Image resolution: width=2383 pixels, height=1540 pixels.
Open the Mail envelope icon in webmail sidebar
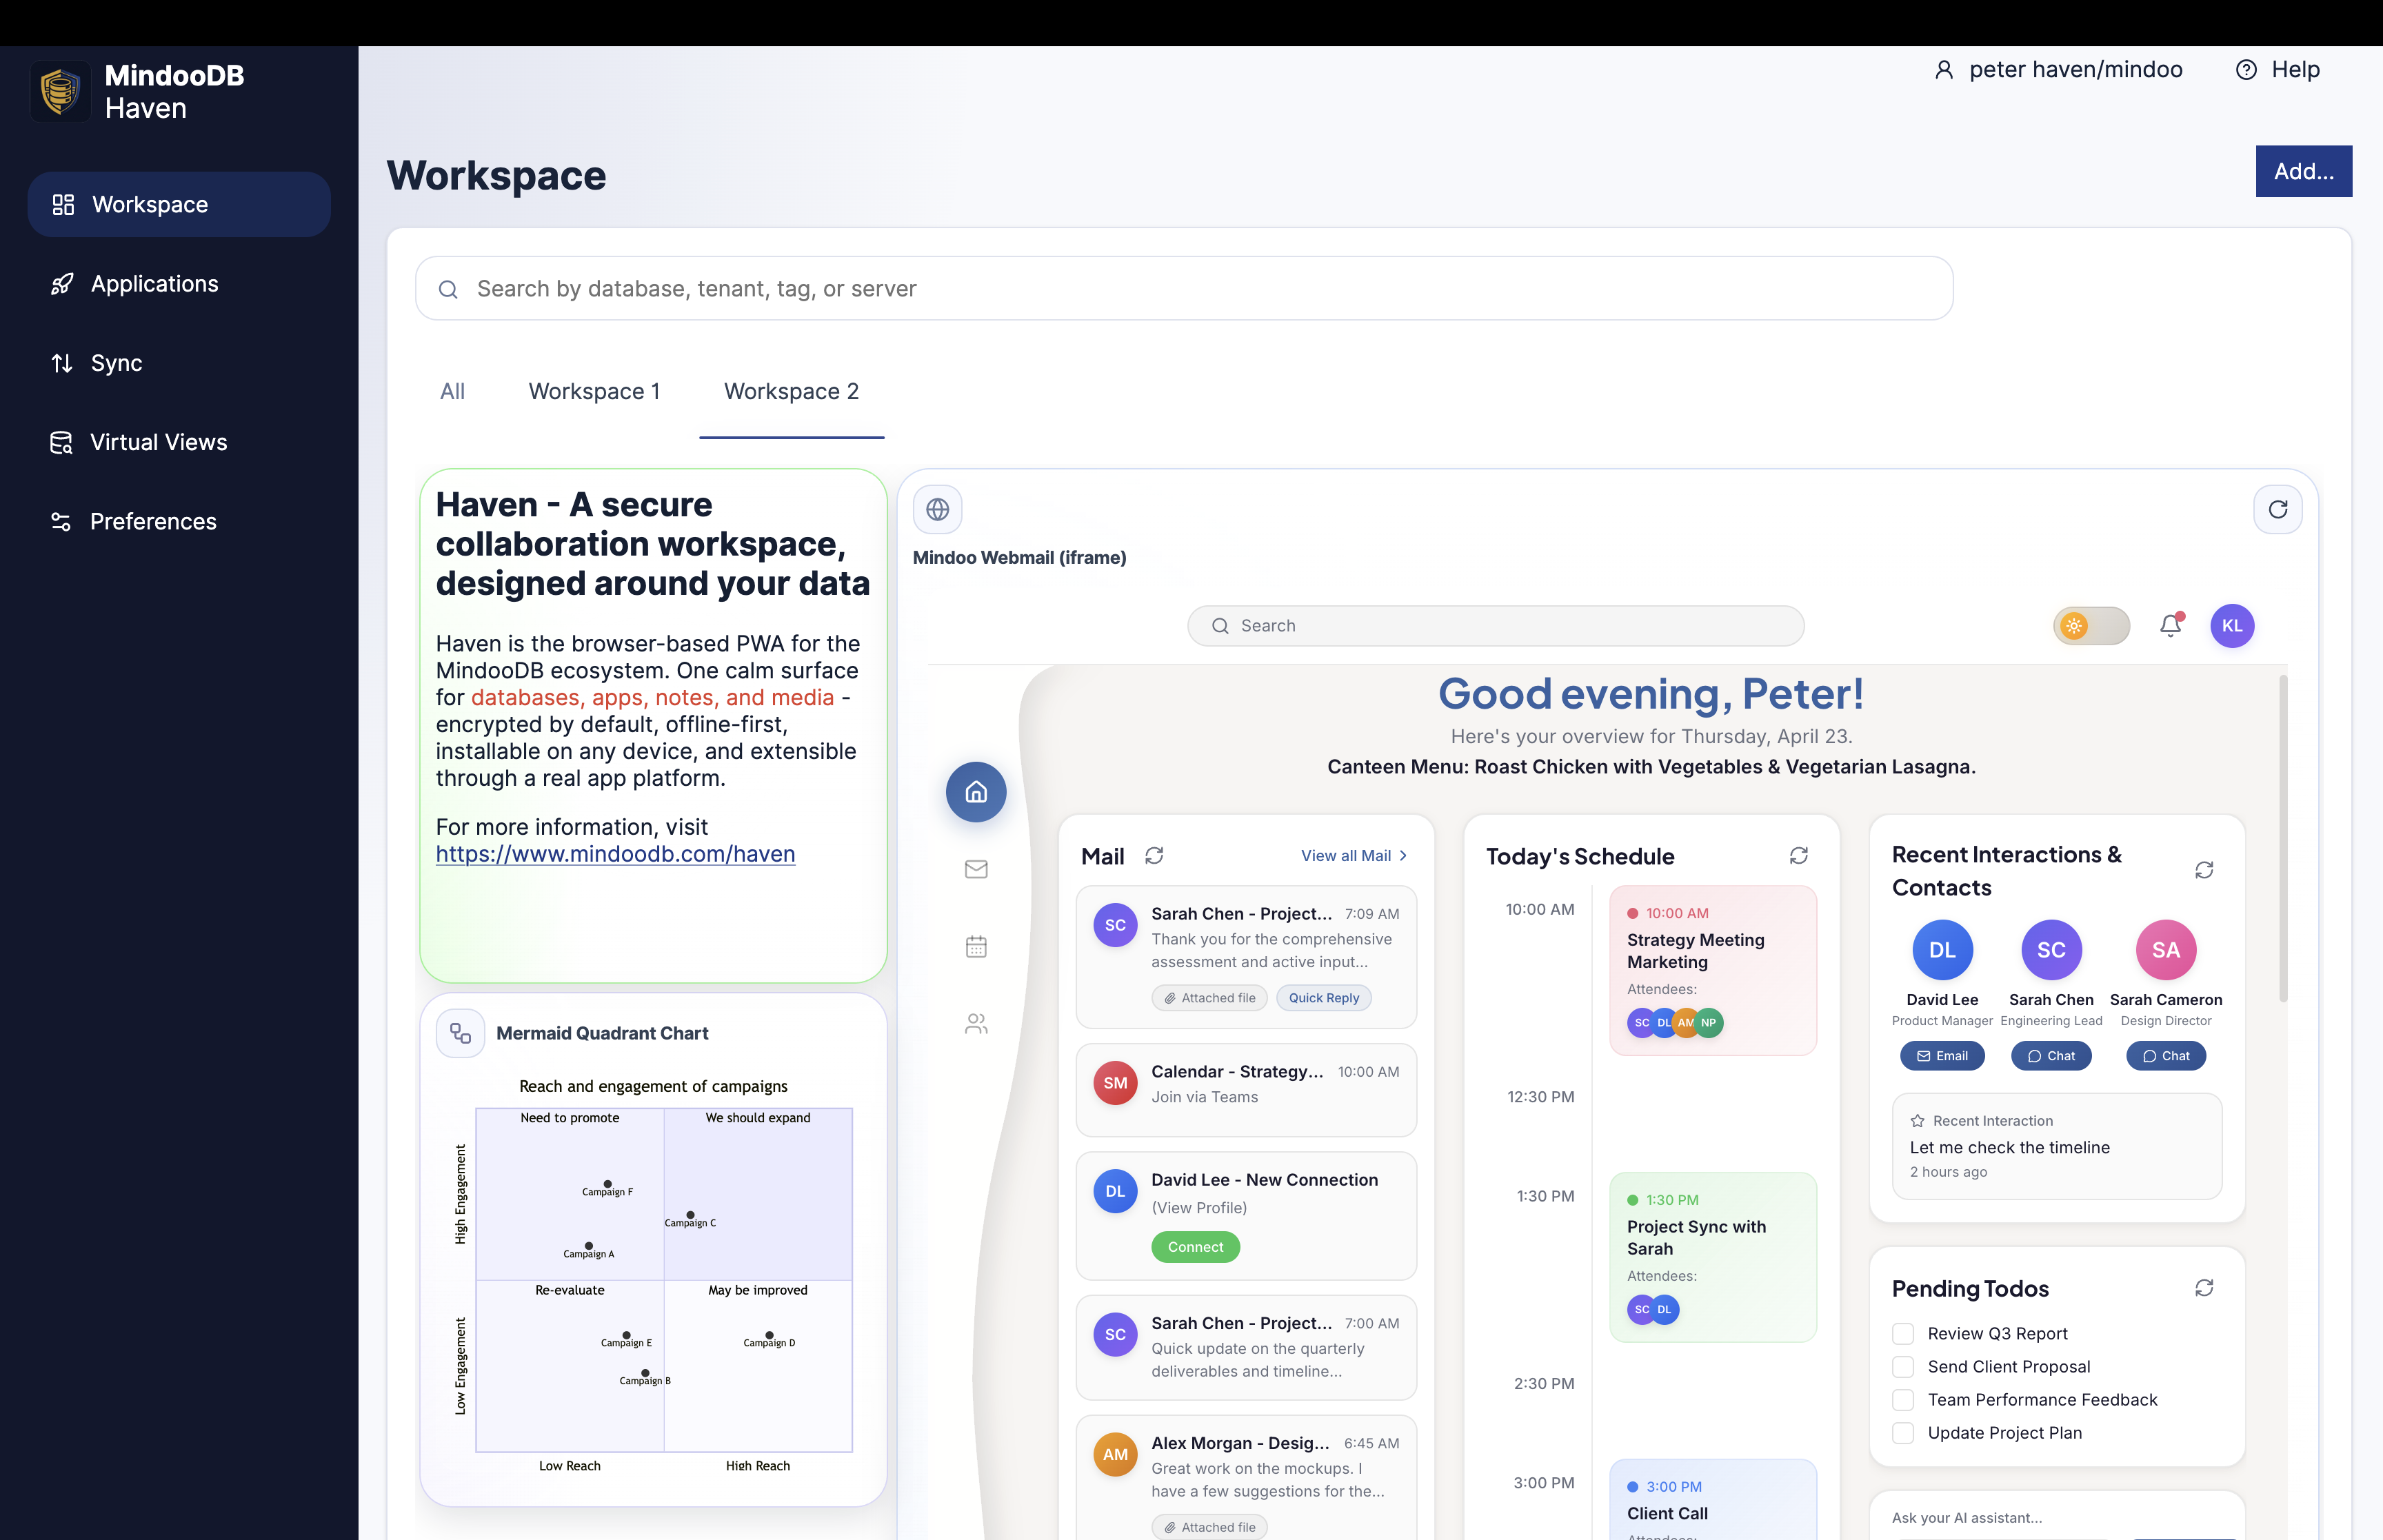click(x=975, y=869)
